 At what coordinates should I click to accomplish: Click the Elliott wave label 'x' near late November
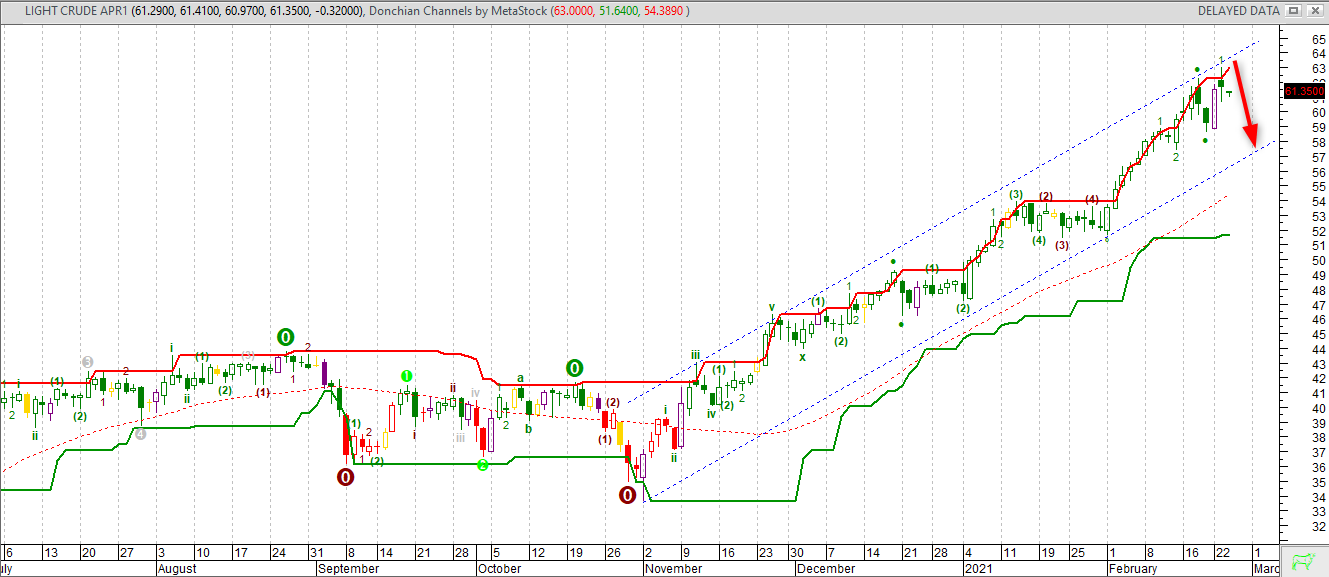[801, 356]
